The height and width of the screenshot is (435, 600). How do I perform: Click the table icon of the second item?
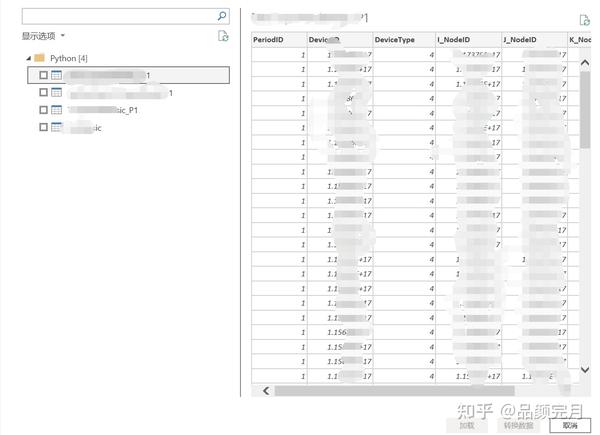pos(57,92)
